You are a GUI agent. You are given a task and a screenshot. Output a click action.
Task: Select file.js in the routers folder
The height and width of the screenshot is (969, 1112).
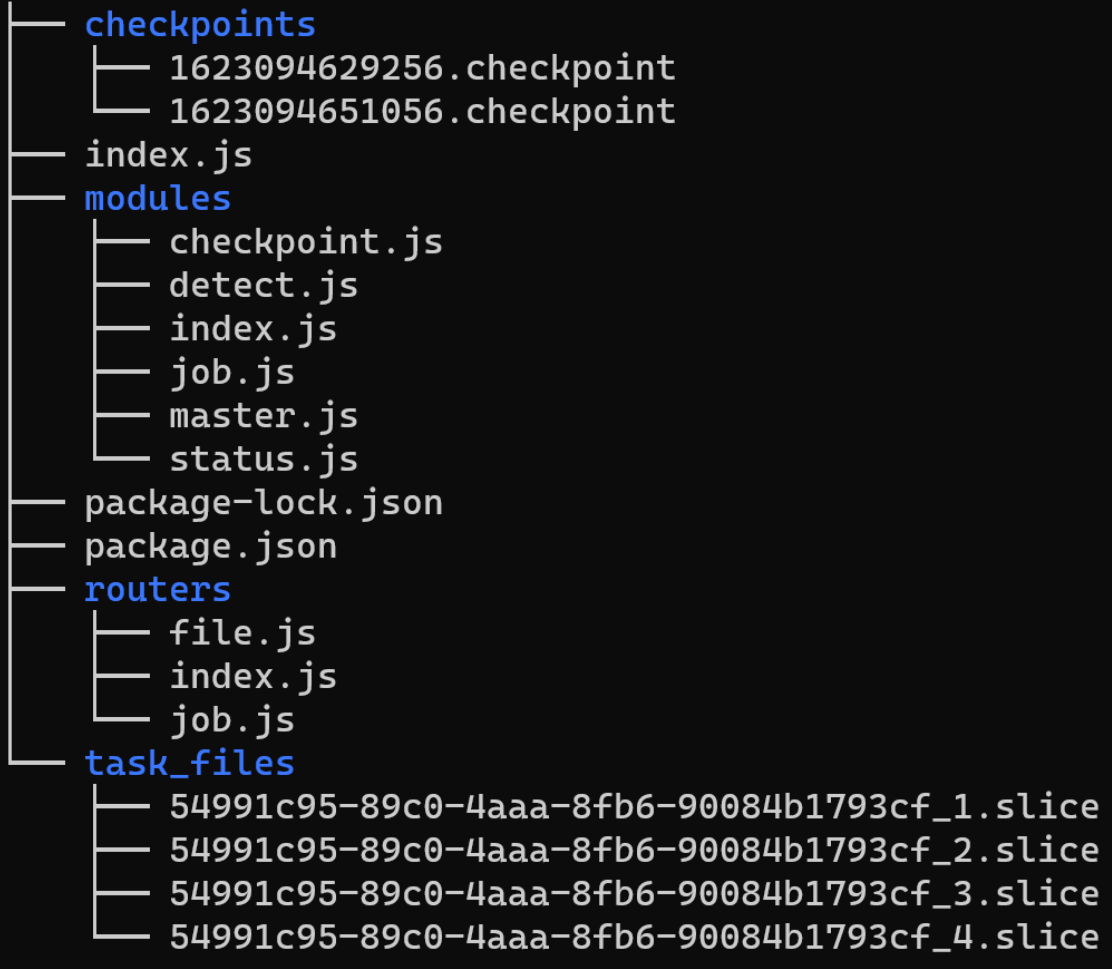pyautogui.click(x=242, y=633)
